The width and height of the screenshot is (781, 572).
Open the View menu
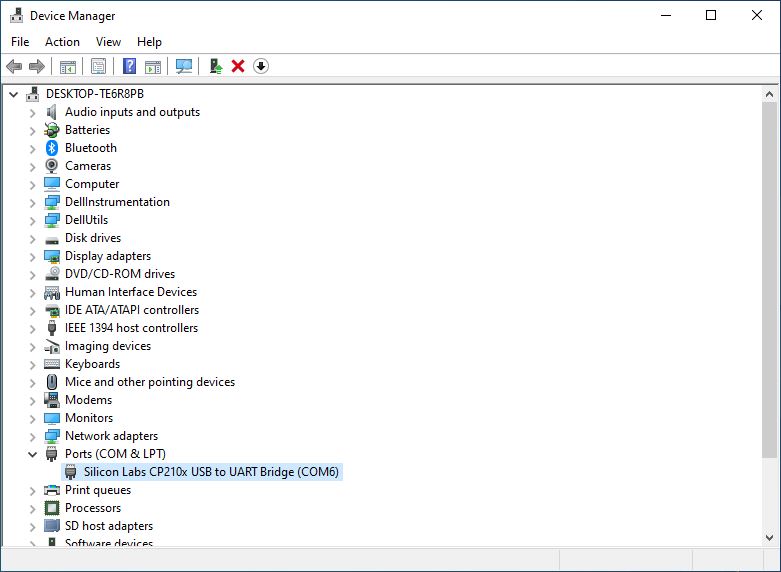pos(108,42)
